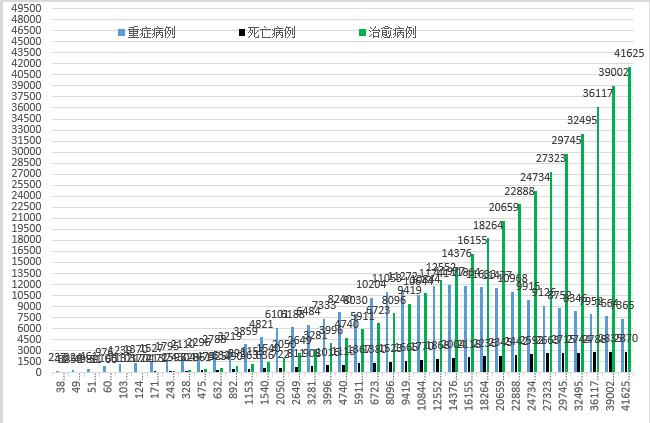Select the blue 重症病例 legend swatch
Screen dimensions: 650x423
click(x=121, y=32)
